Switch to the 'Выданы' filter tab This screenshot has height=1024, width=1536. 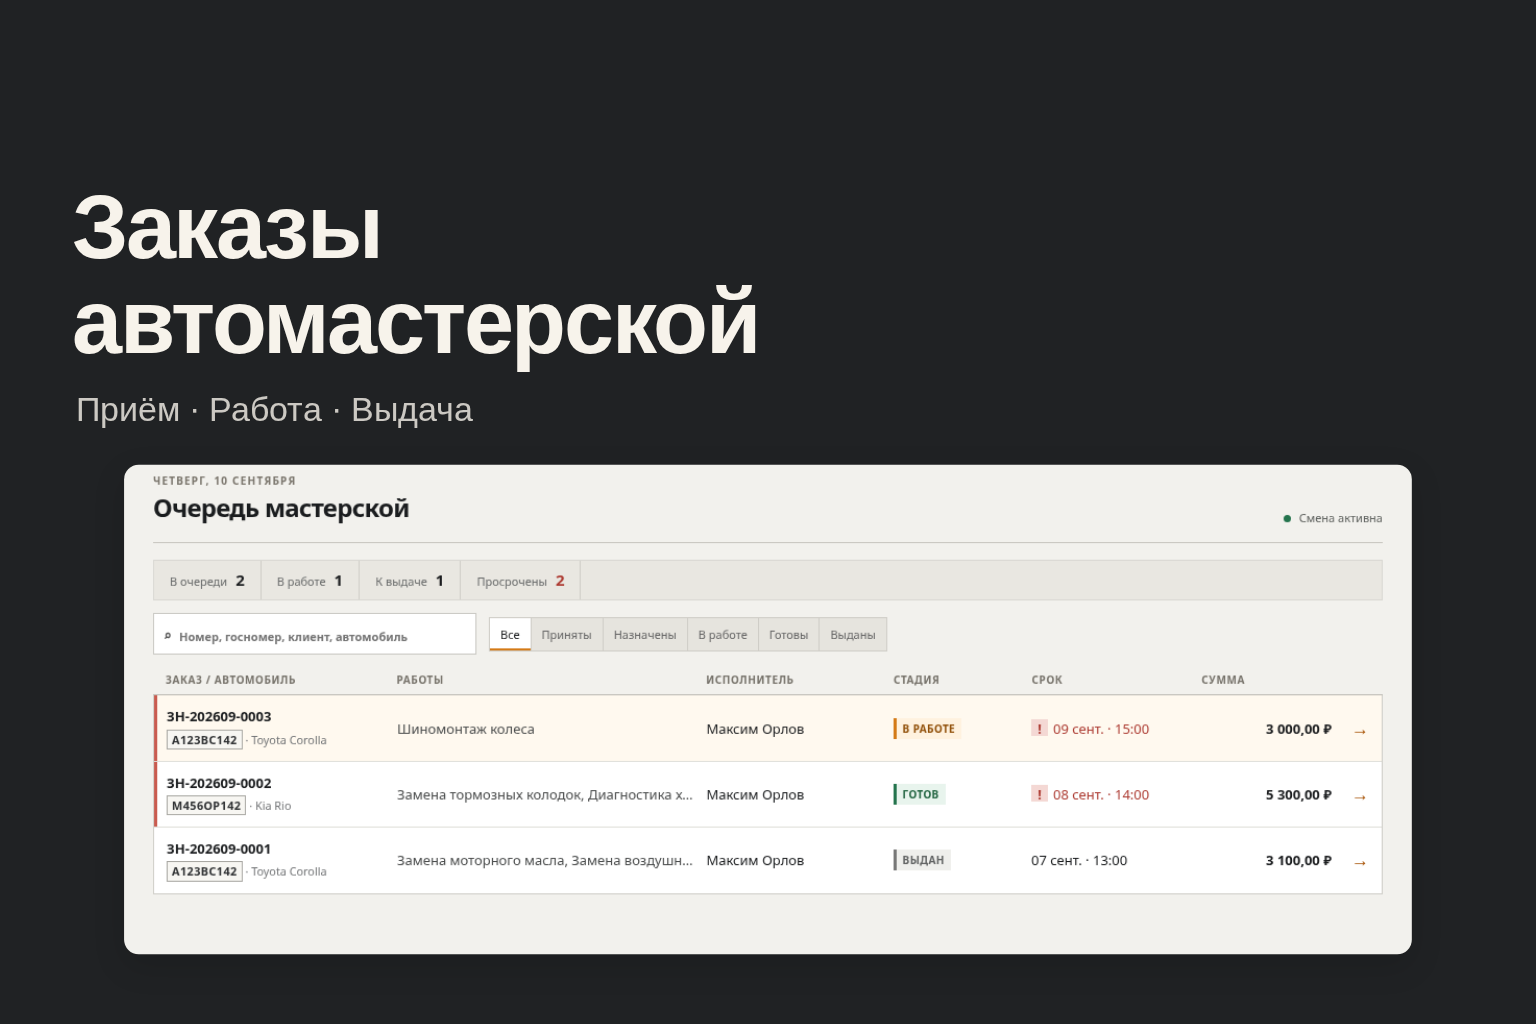[x=852, y=634]
